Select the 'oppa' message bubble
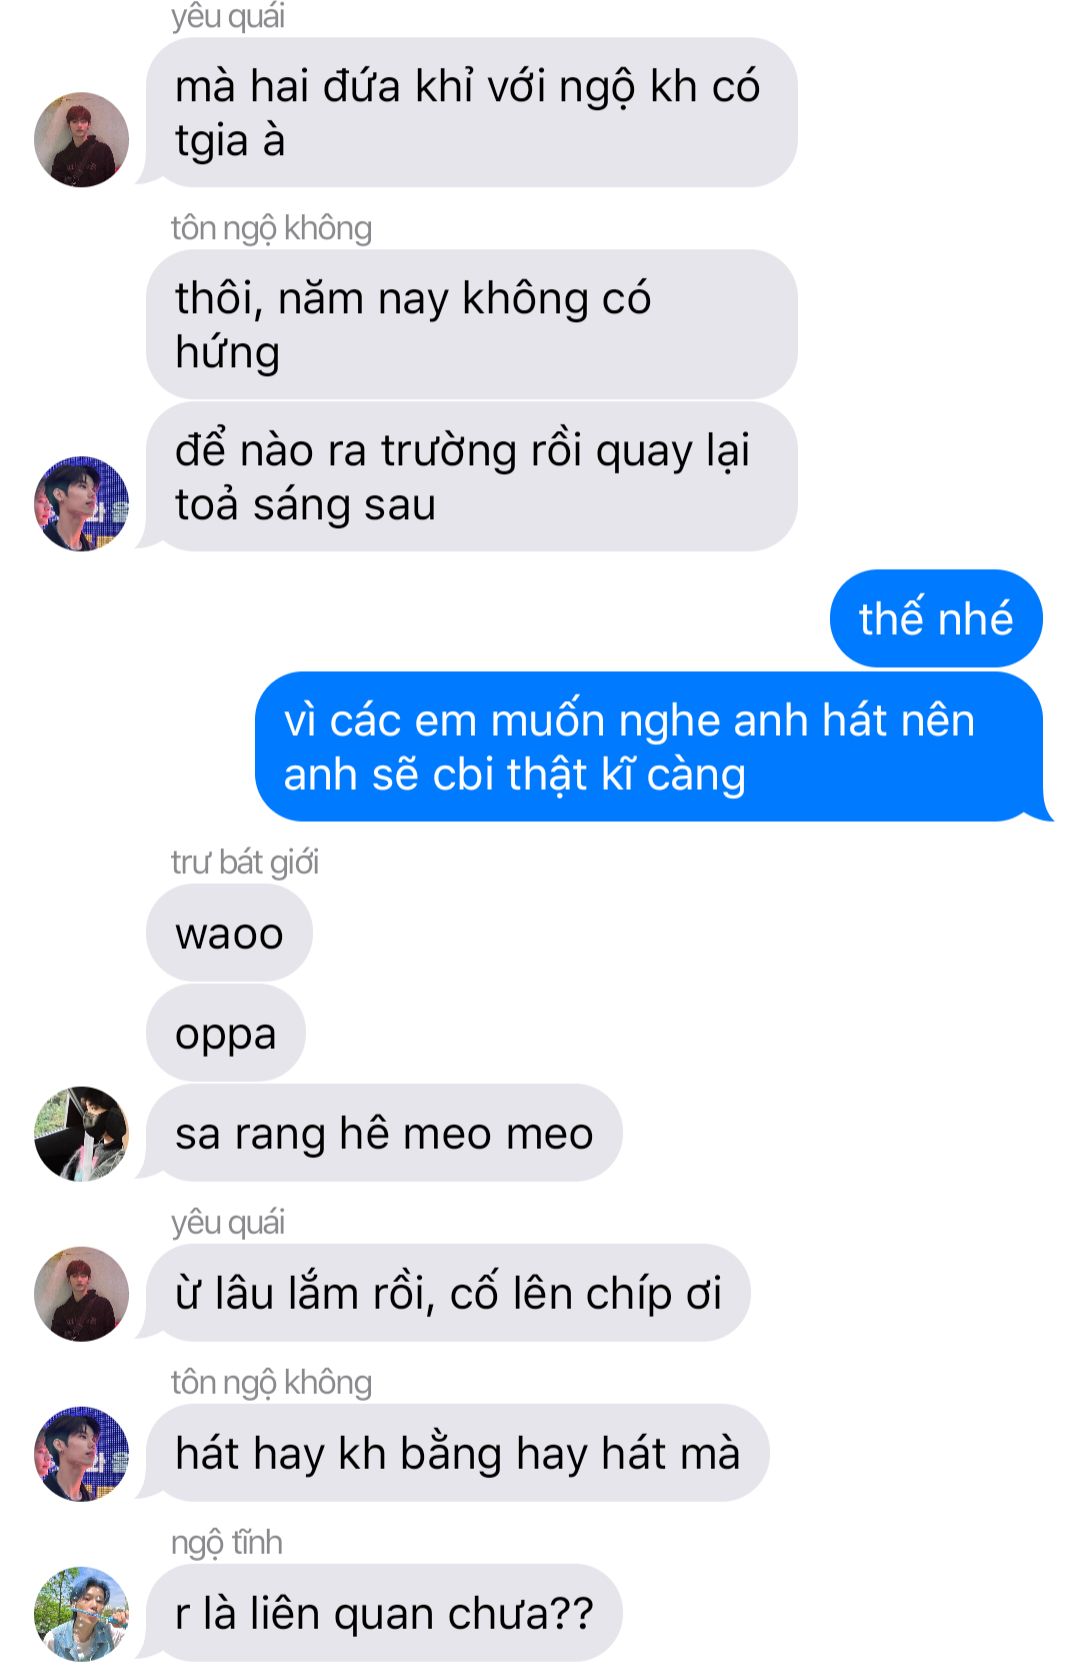Viewport: 1080px width, 1678px height. pyautogui.click(x=226, y=1033)
